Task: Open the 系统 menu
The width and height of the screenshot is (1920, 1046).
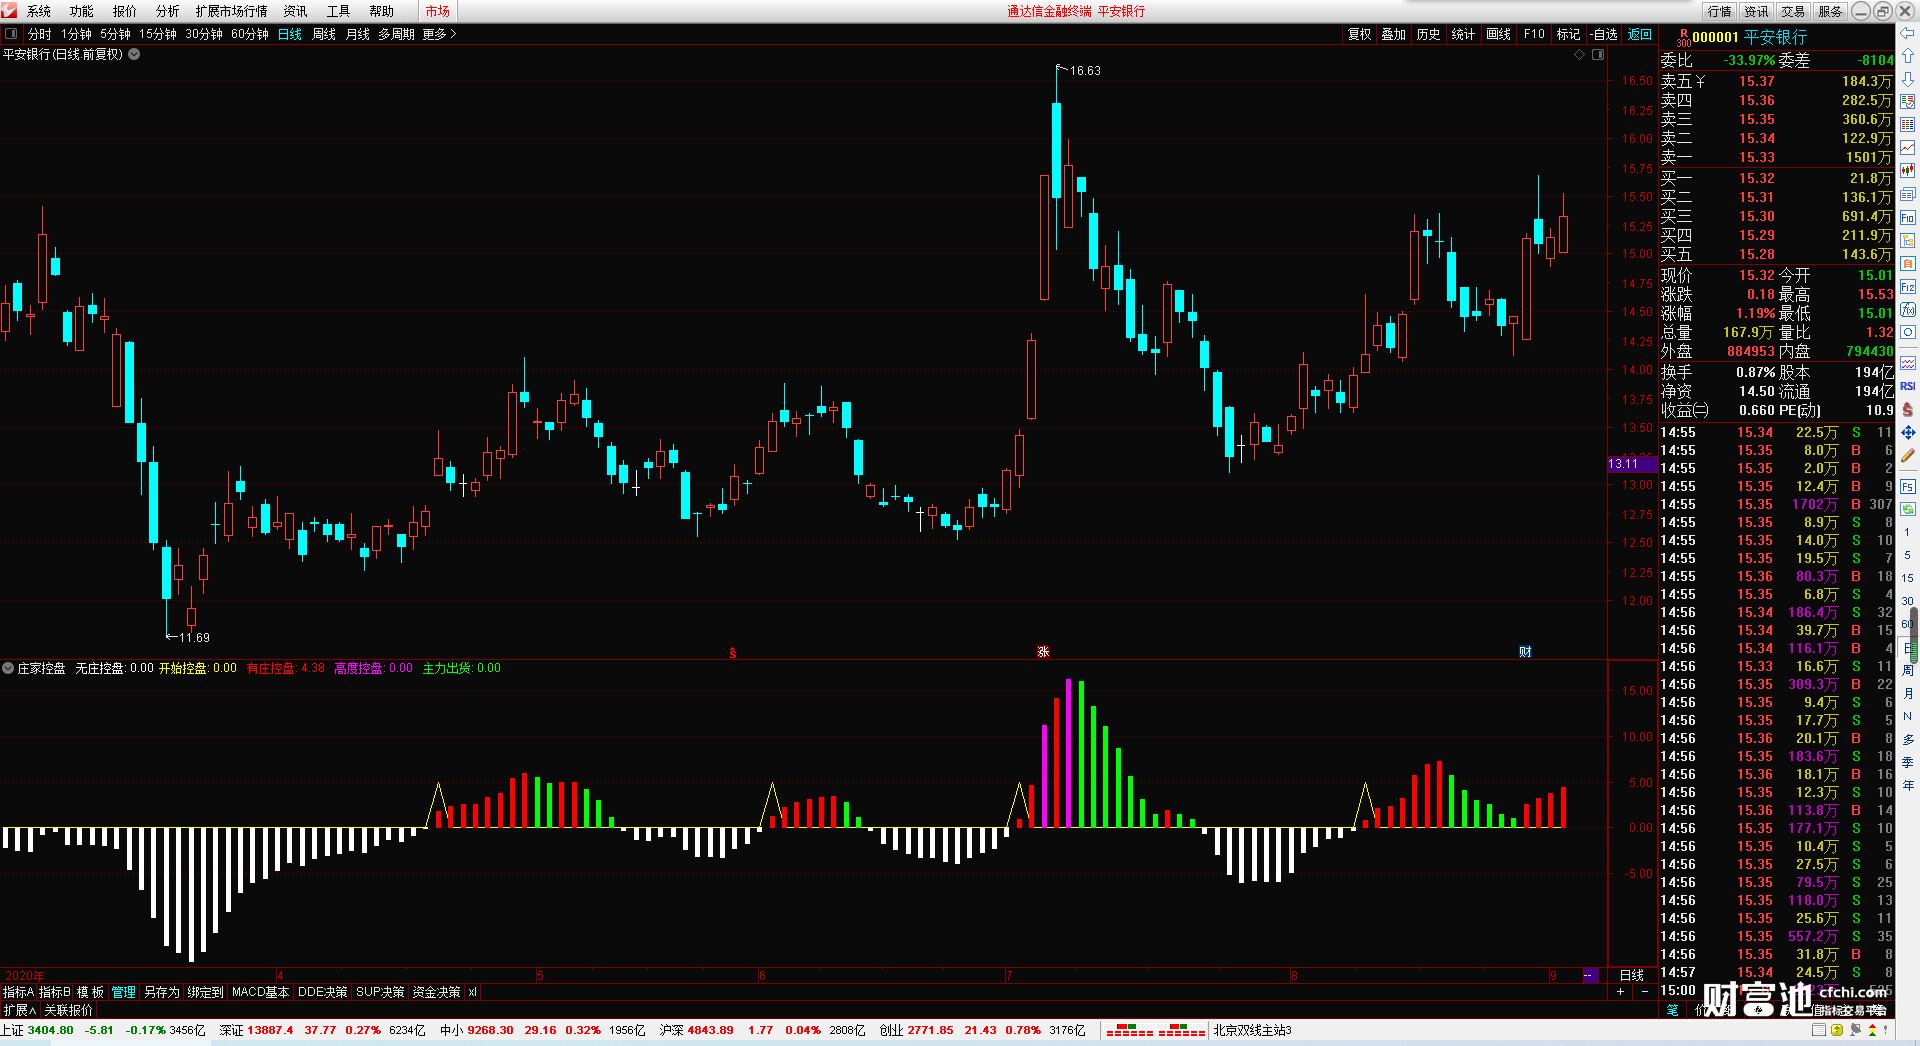Action: 39,11
